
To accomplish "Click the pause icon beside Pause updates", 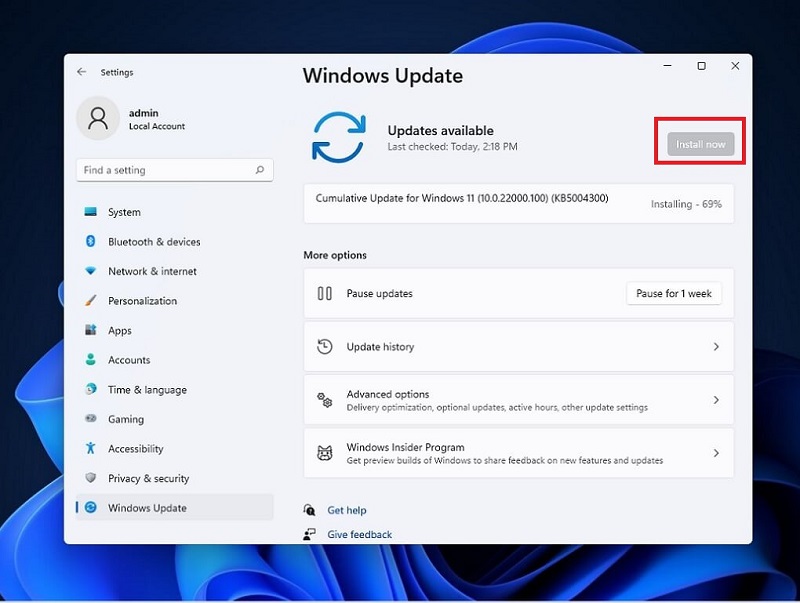I will click(x=324, y=293).
